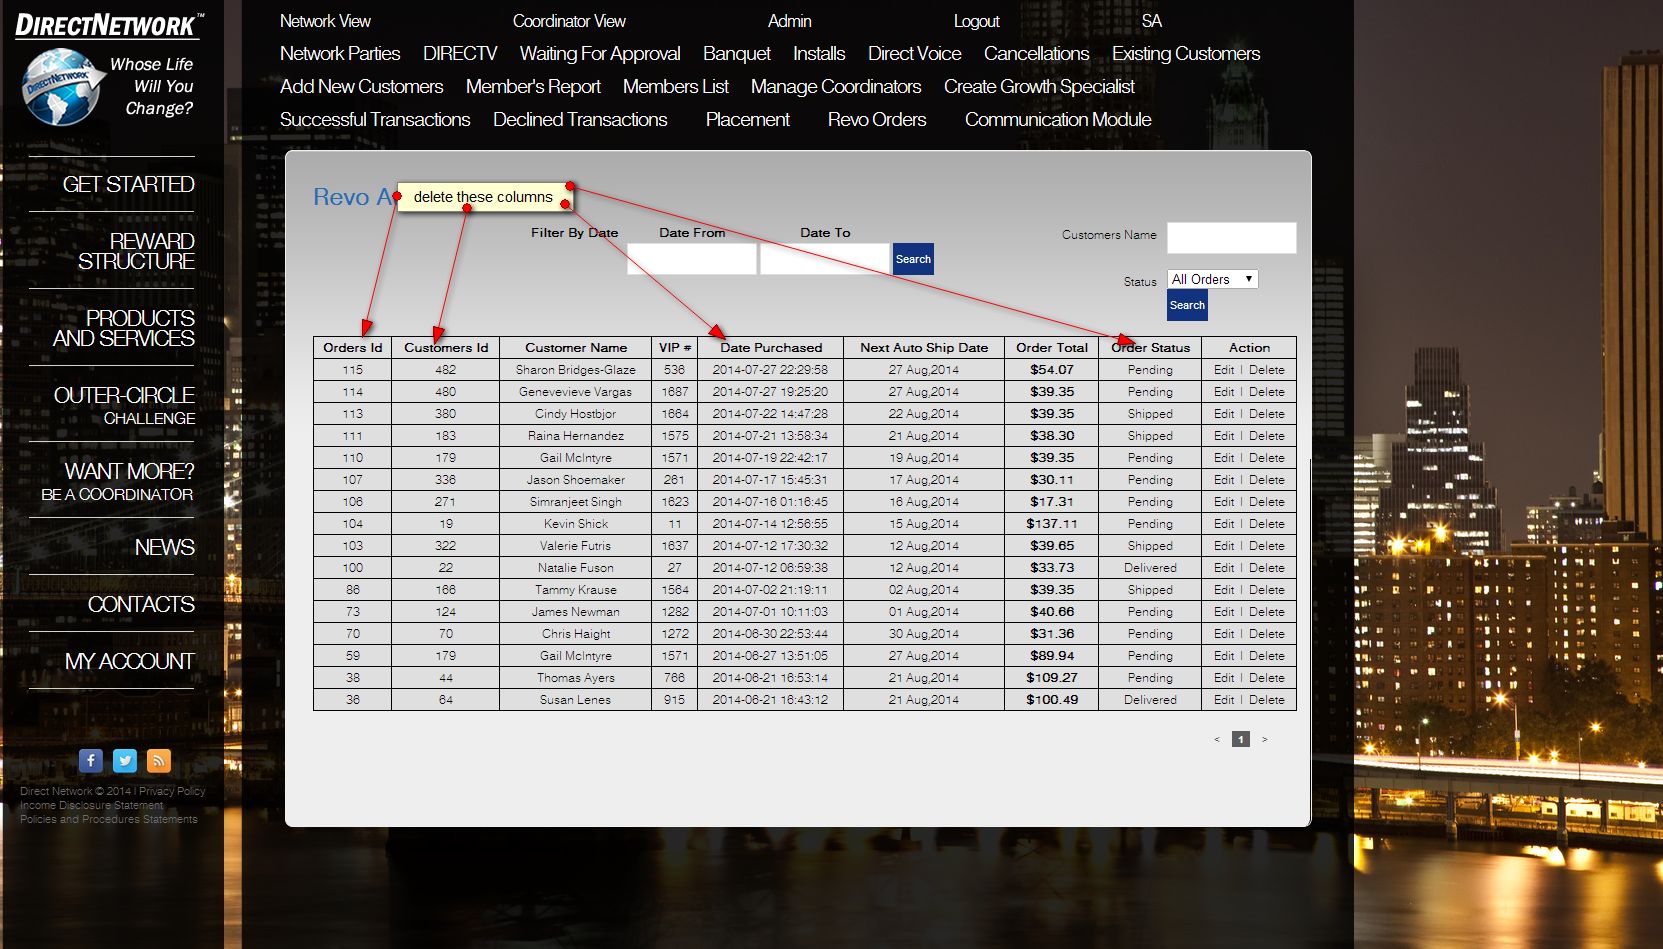Delete the Sharon Bridges-Glaze order
The width and height of the screenshot is (1663, 949).
(1267, 370)
